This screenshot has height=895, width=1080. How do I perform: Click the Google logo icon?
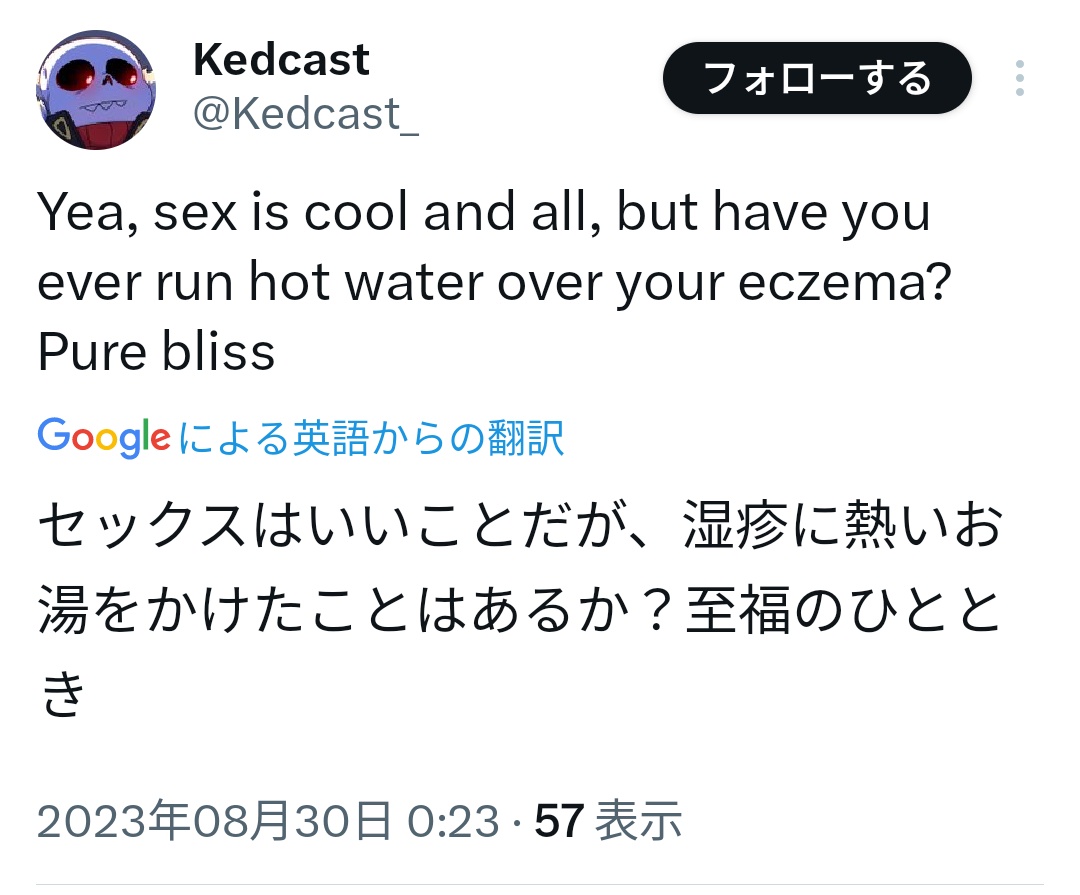coord(104,437)
